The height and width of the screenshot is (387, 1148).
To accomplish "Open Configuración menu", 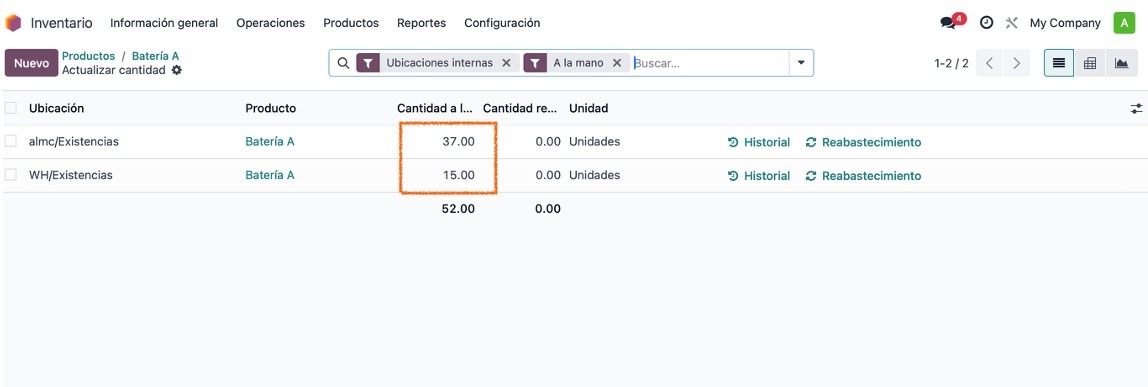I will click(x=502, y=23).
